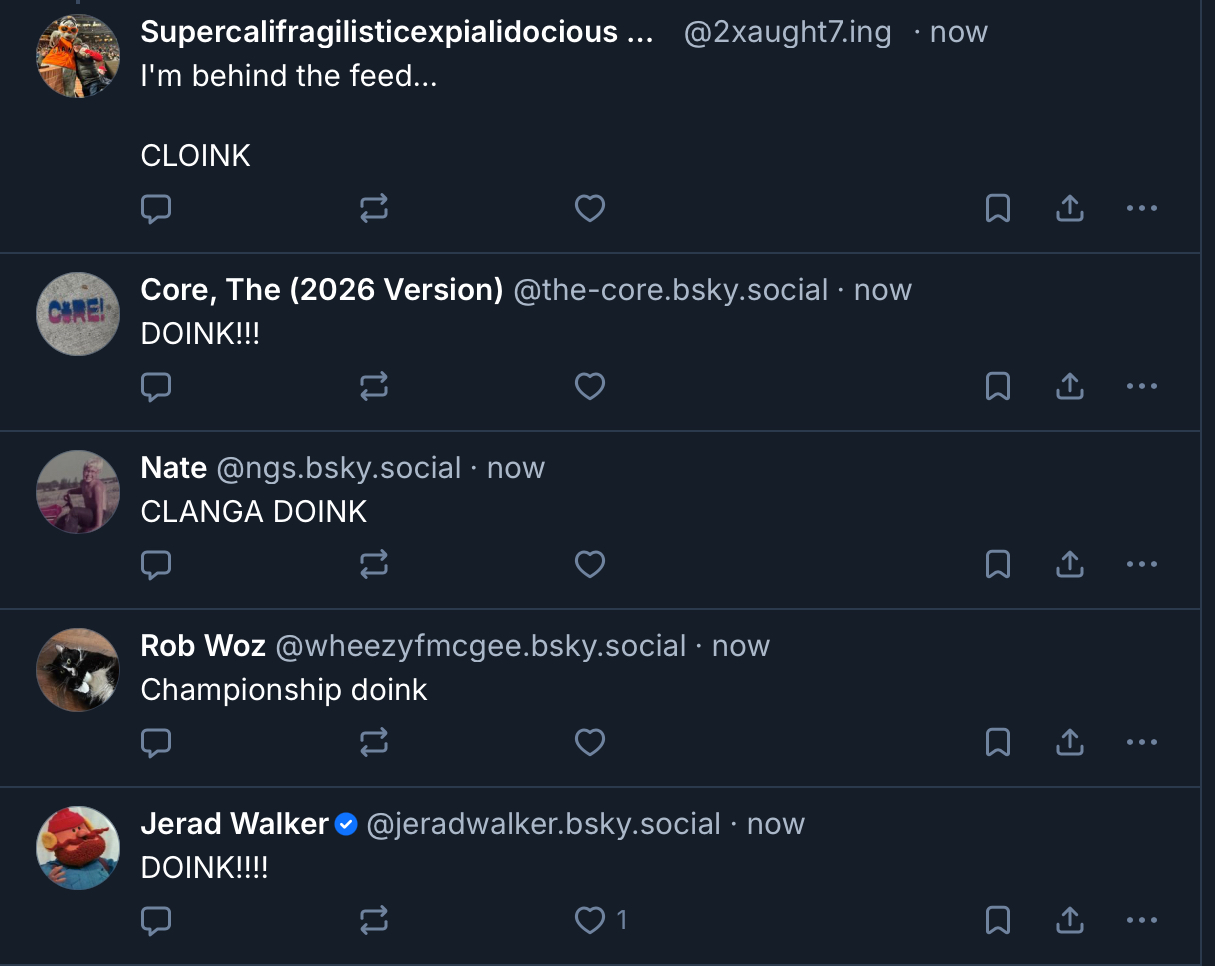This screenshot has width=1215, height=966.
Task: Open the three-dot menu on Nate's post
Action: click(1141, 565)
